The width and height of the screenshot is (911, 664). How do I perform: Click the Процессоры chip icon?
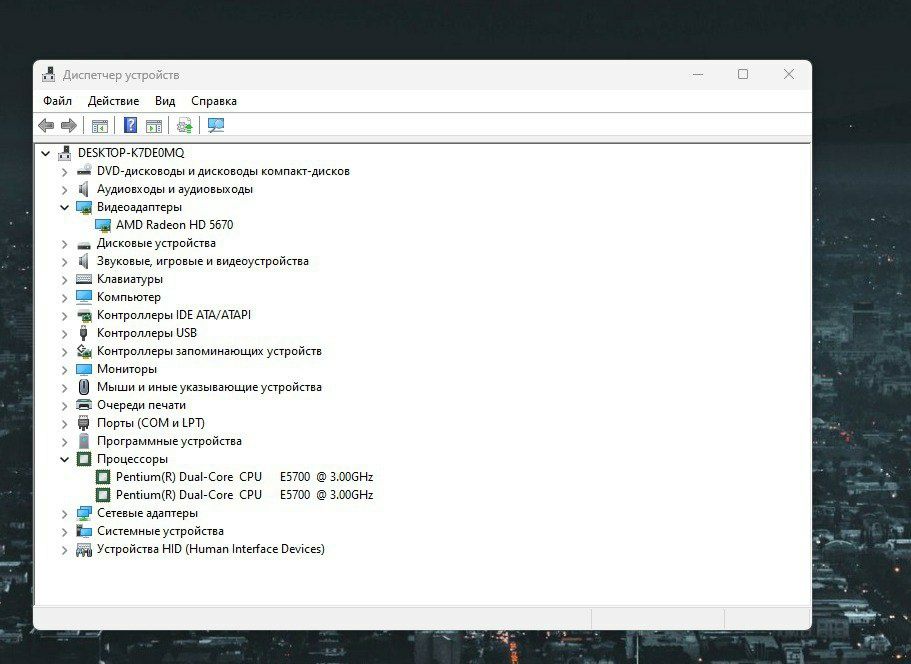pyautogui.click(x=84, y=459)
